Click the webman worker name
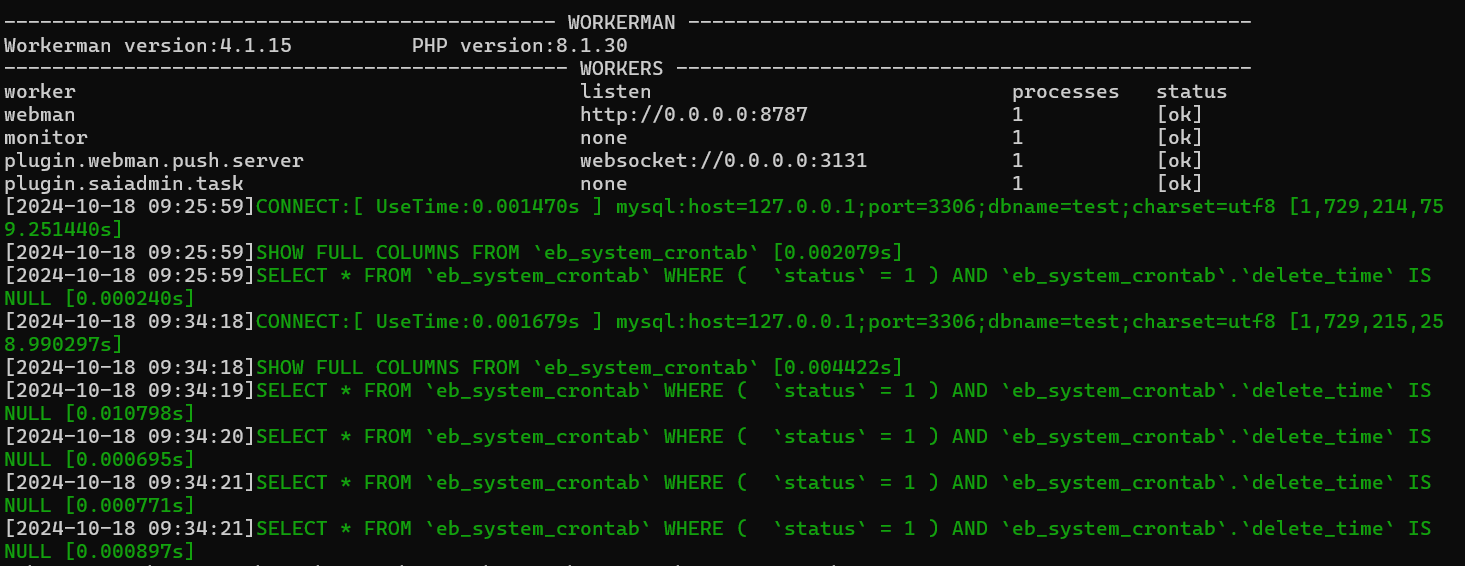1465x566 pixels. coord(40,114)
